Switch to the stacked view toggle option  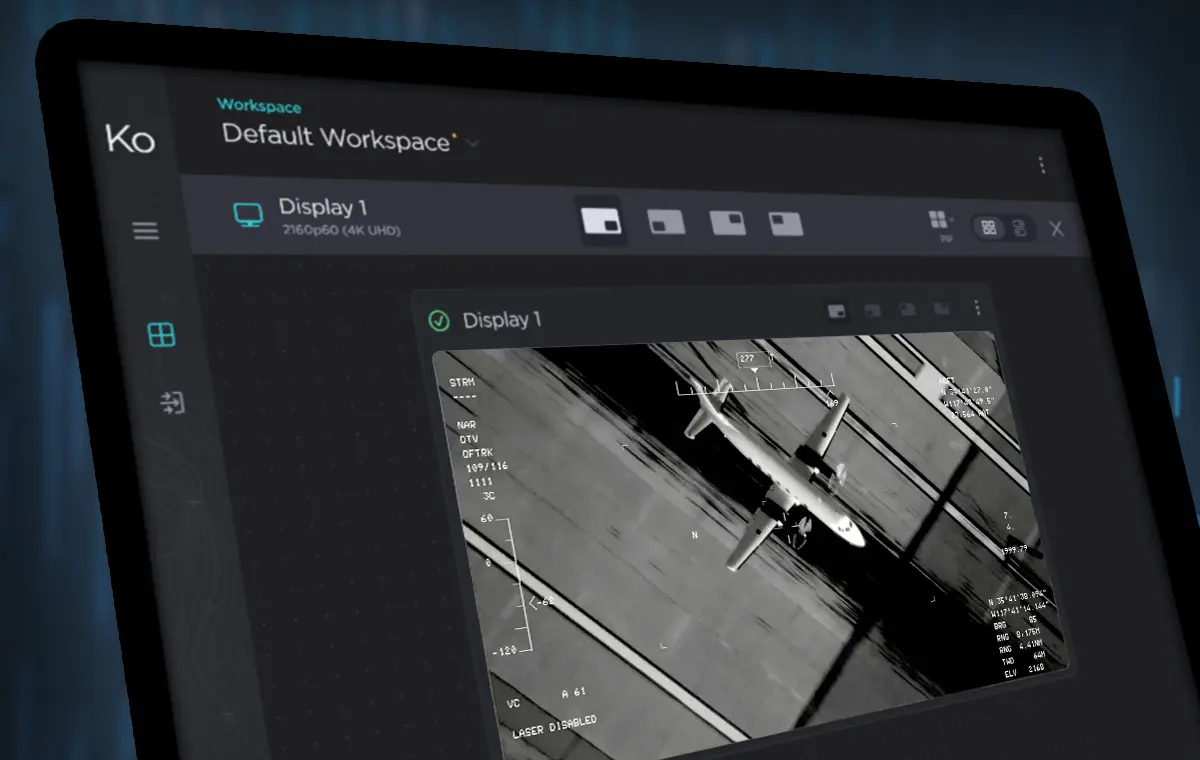(1020, 229)
